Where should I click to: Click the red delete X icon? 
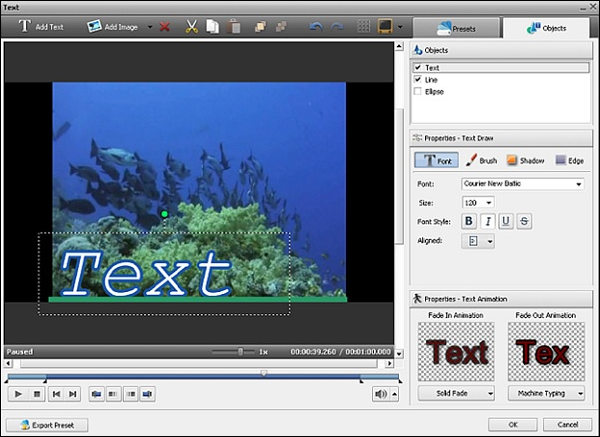[x=164, y=26]
